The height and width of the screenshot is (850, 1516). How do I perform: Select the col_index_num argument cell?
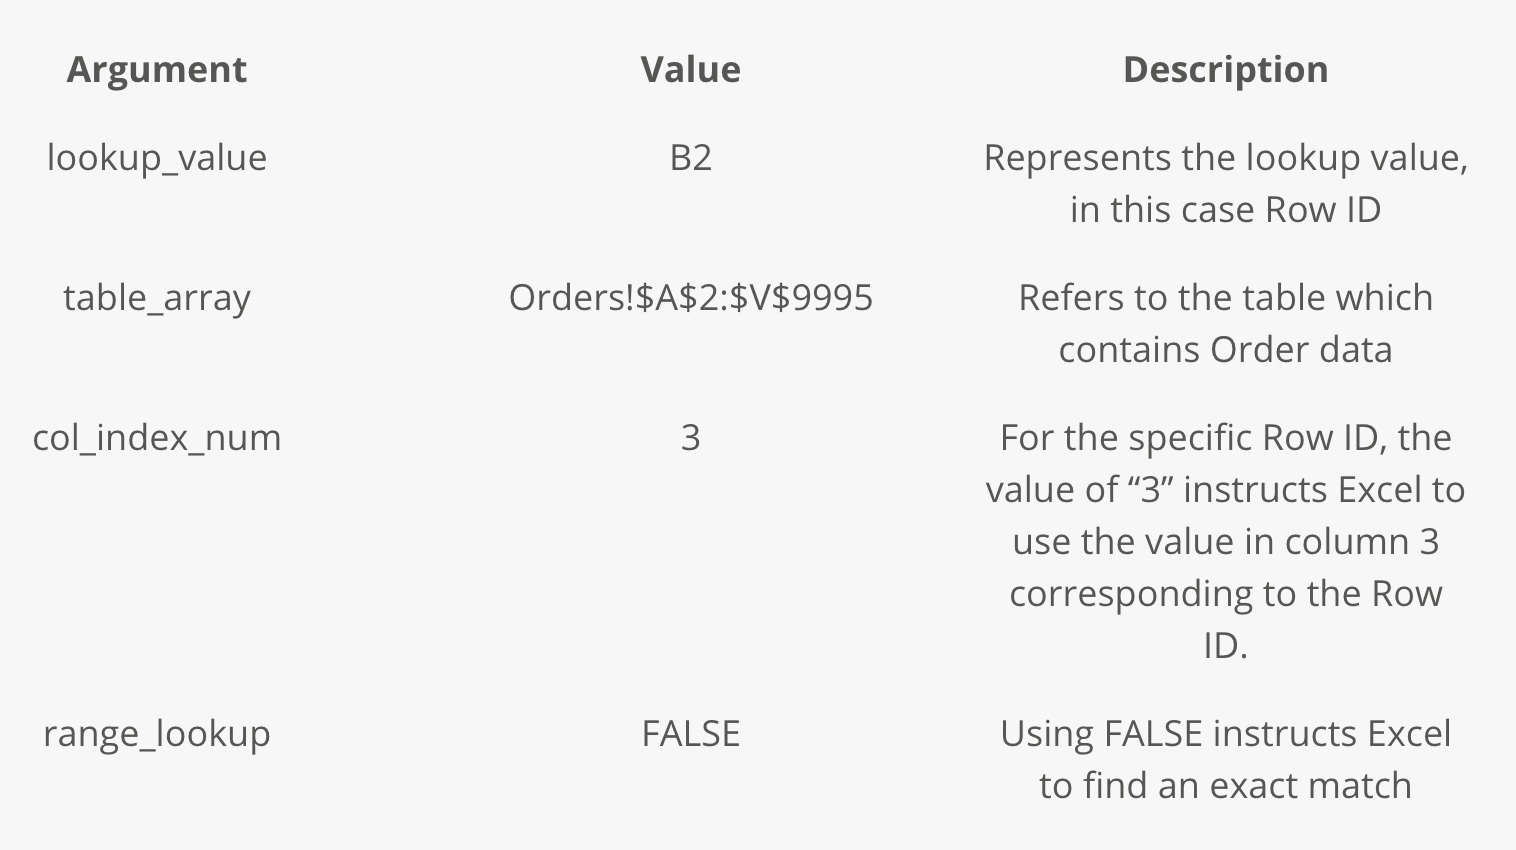coord(157,438)
